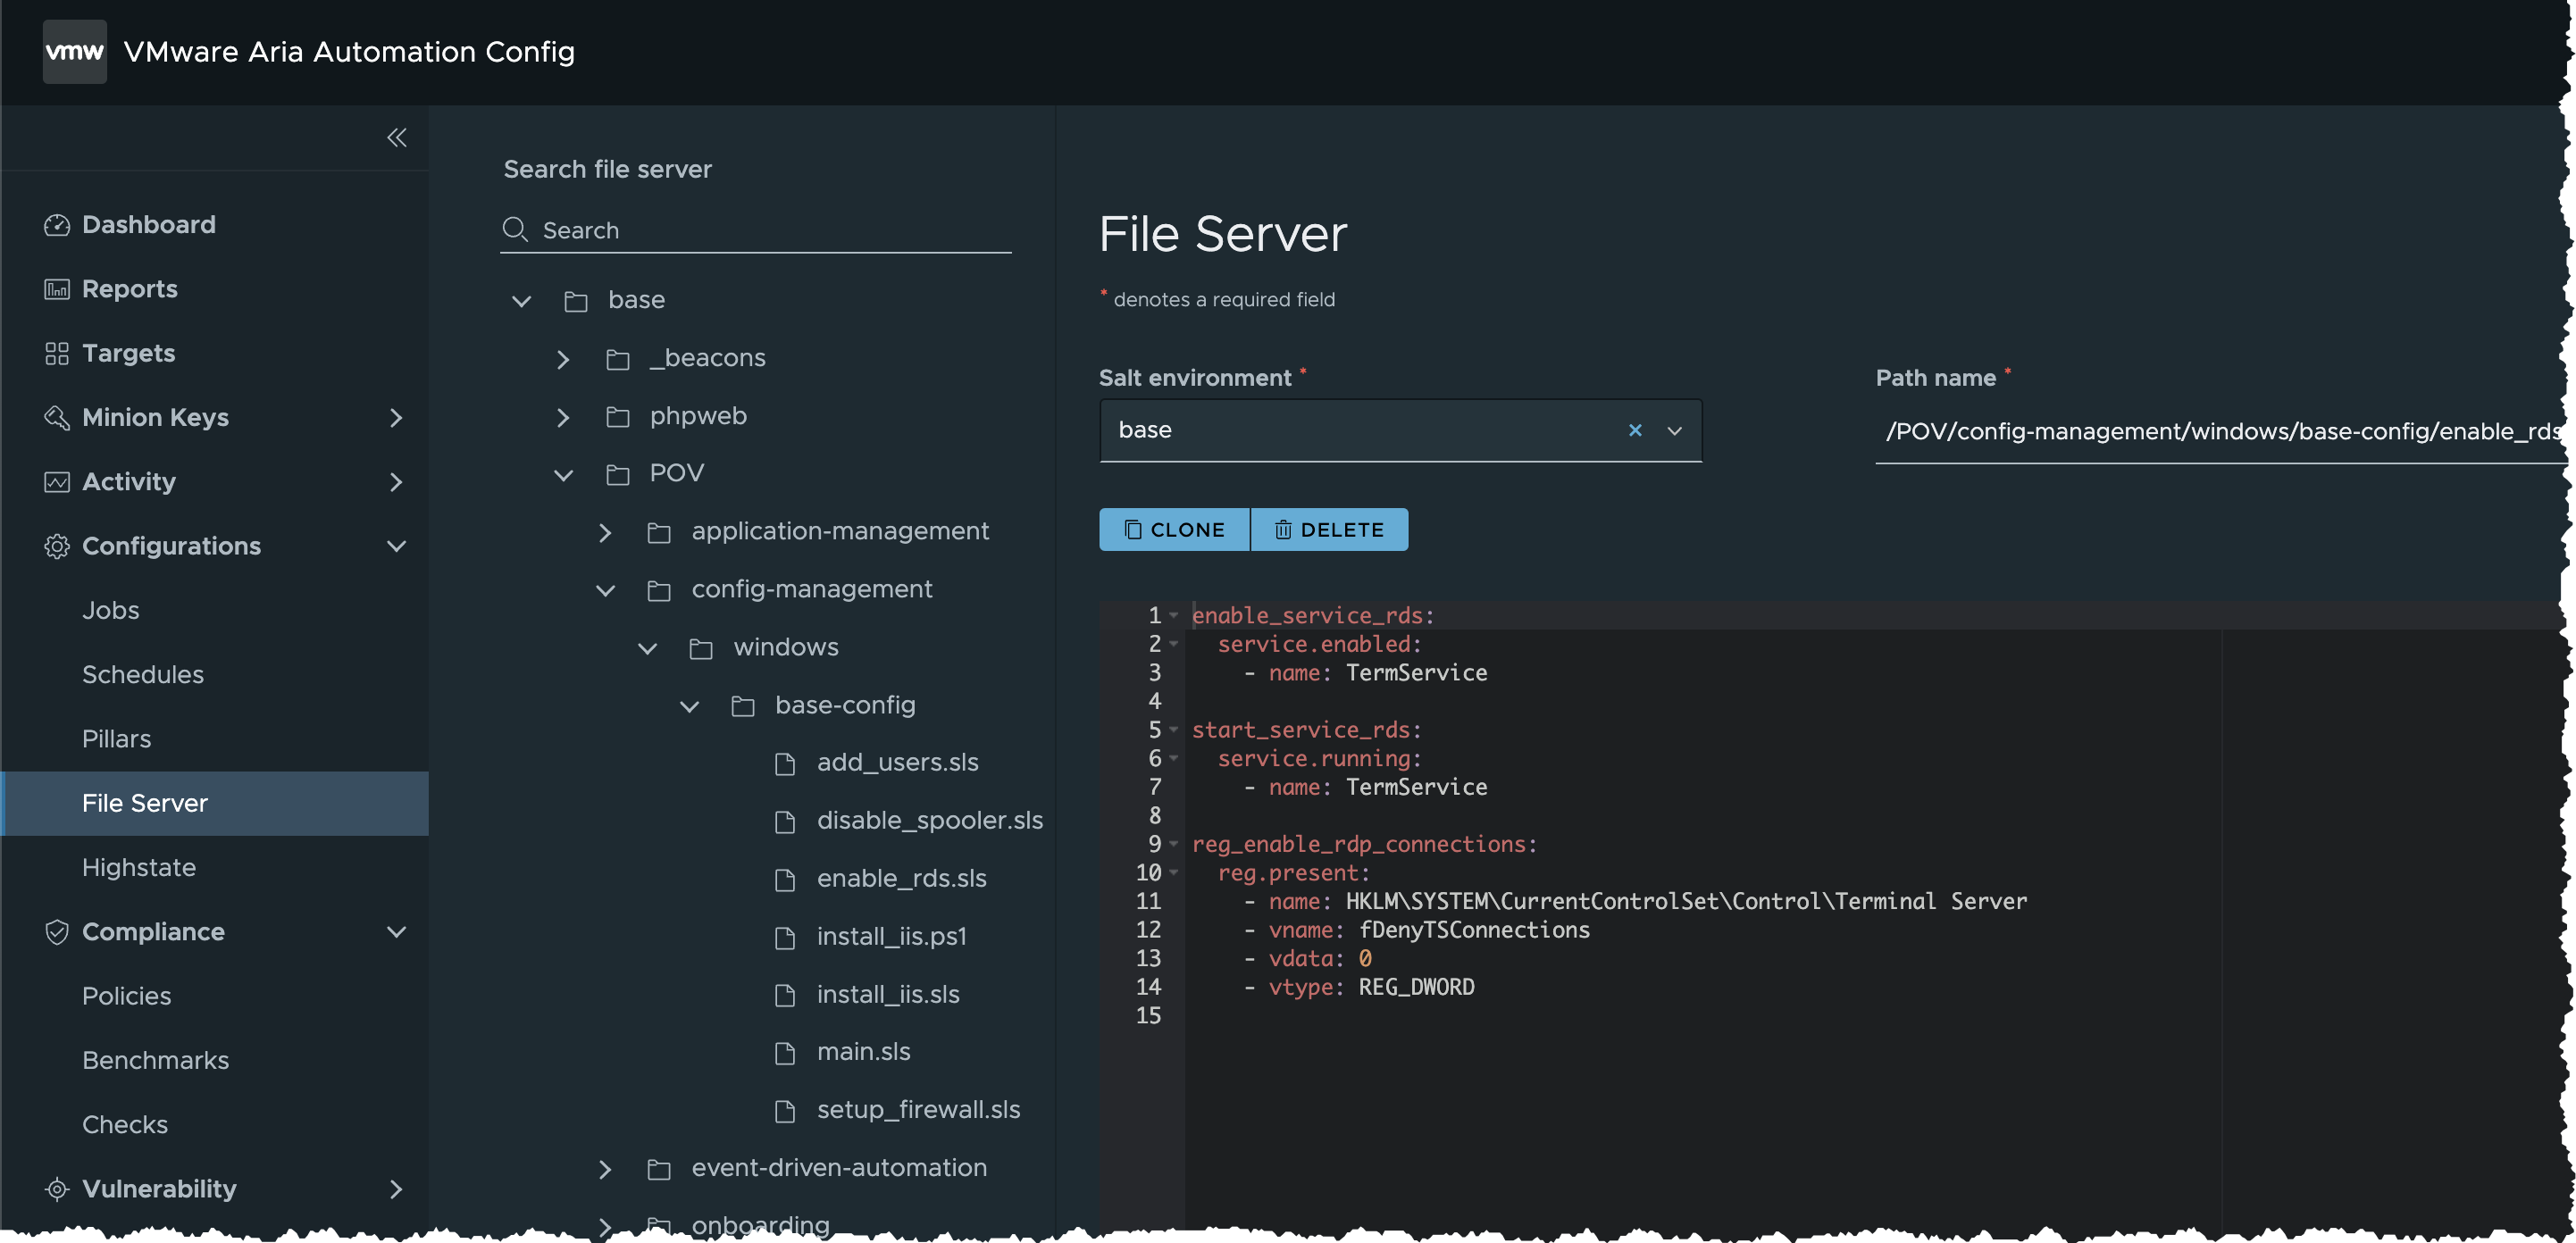Screen dimensions: 2576x1243
Task: Click the Vulnerability target icon
Action: pyautogui.click(x=57, y=1189)
